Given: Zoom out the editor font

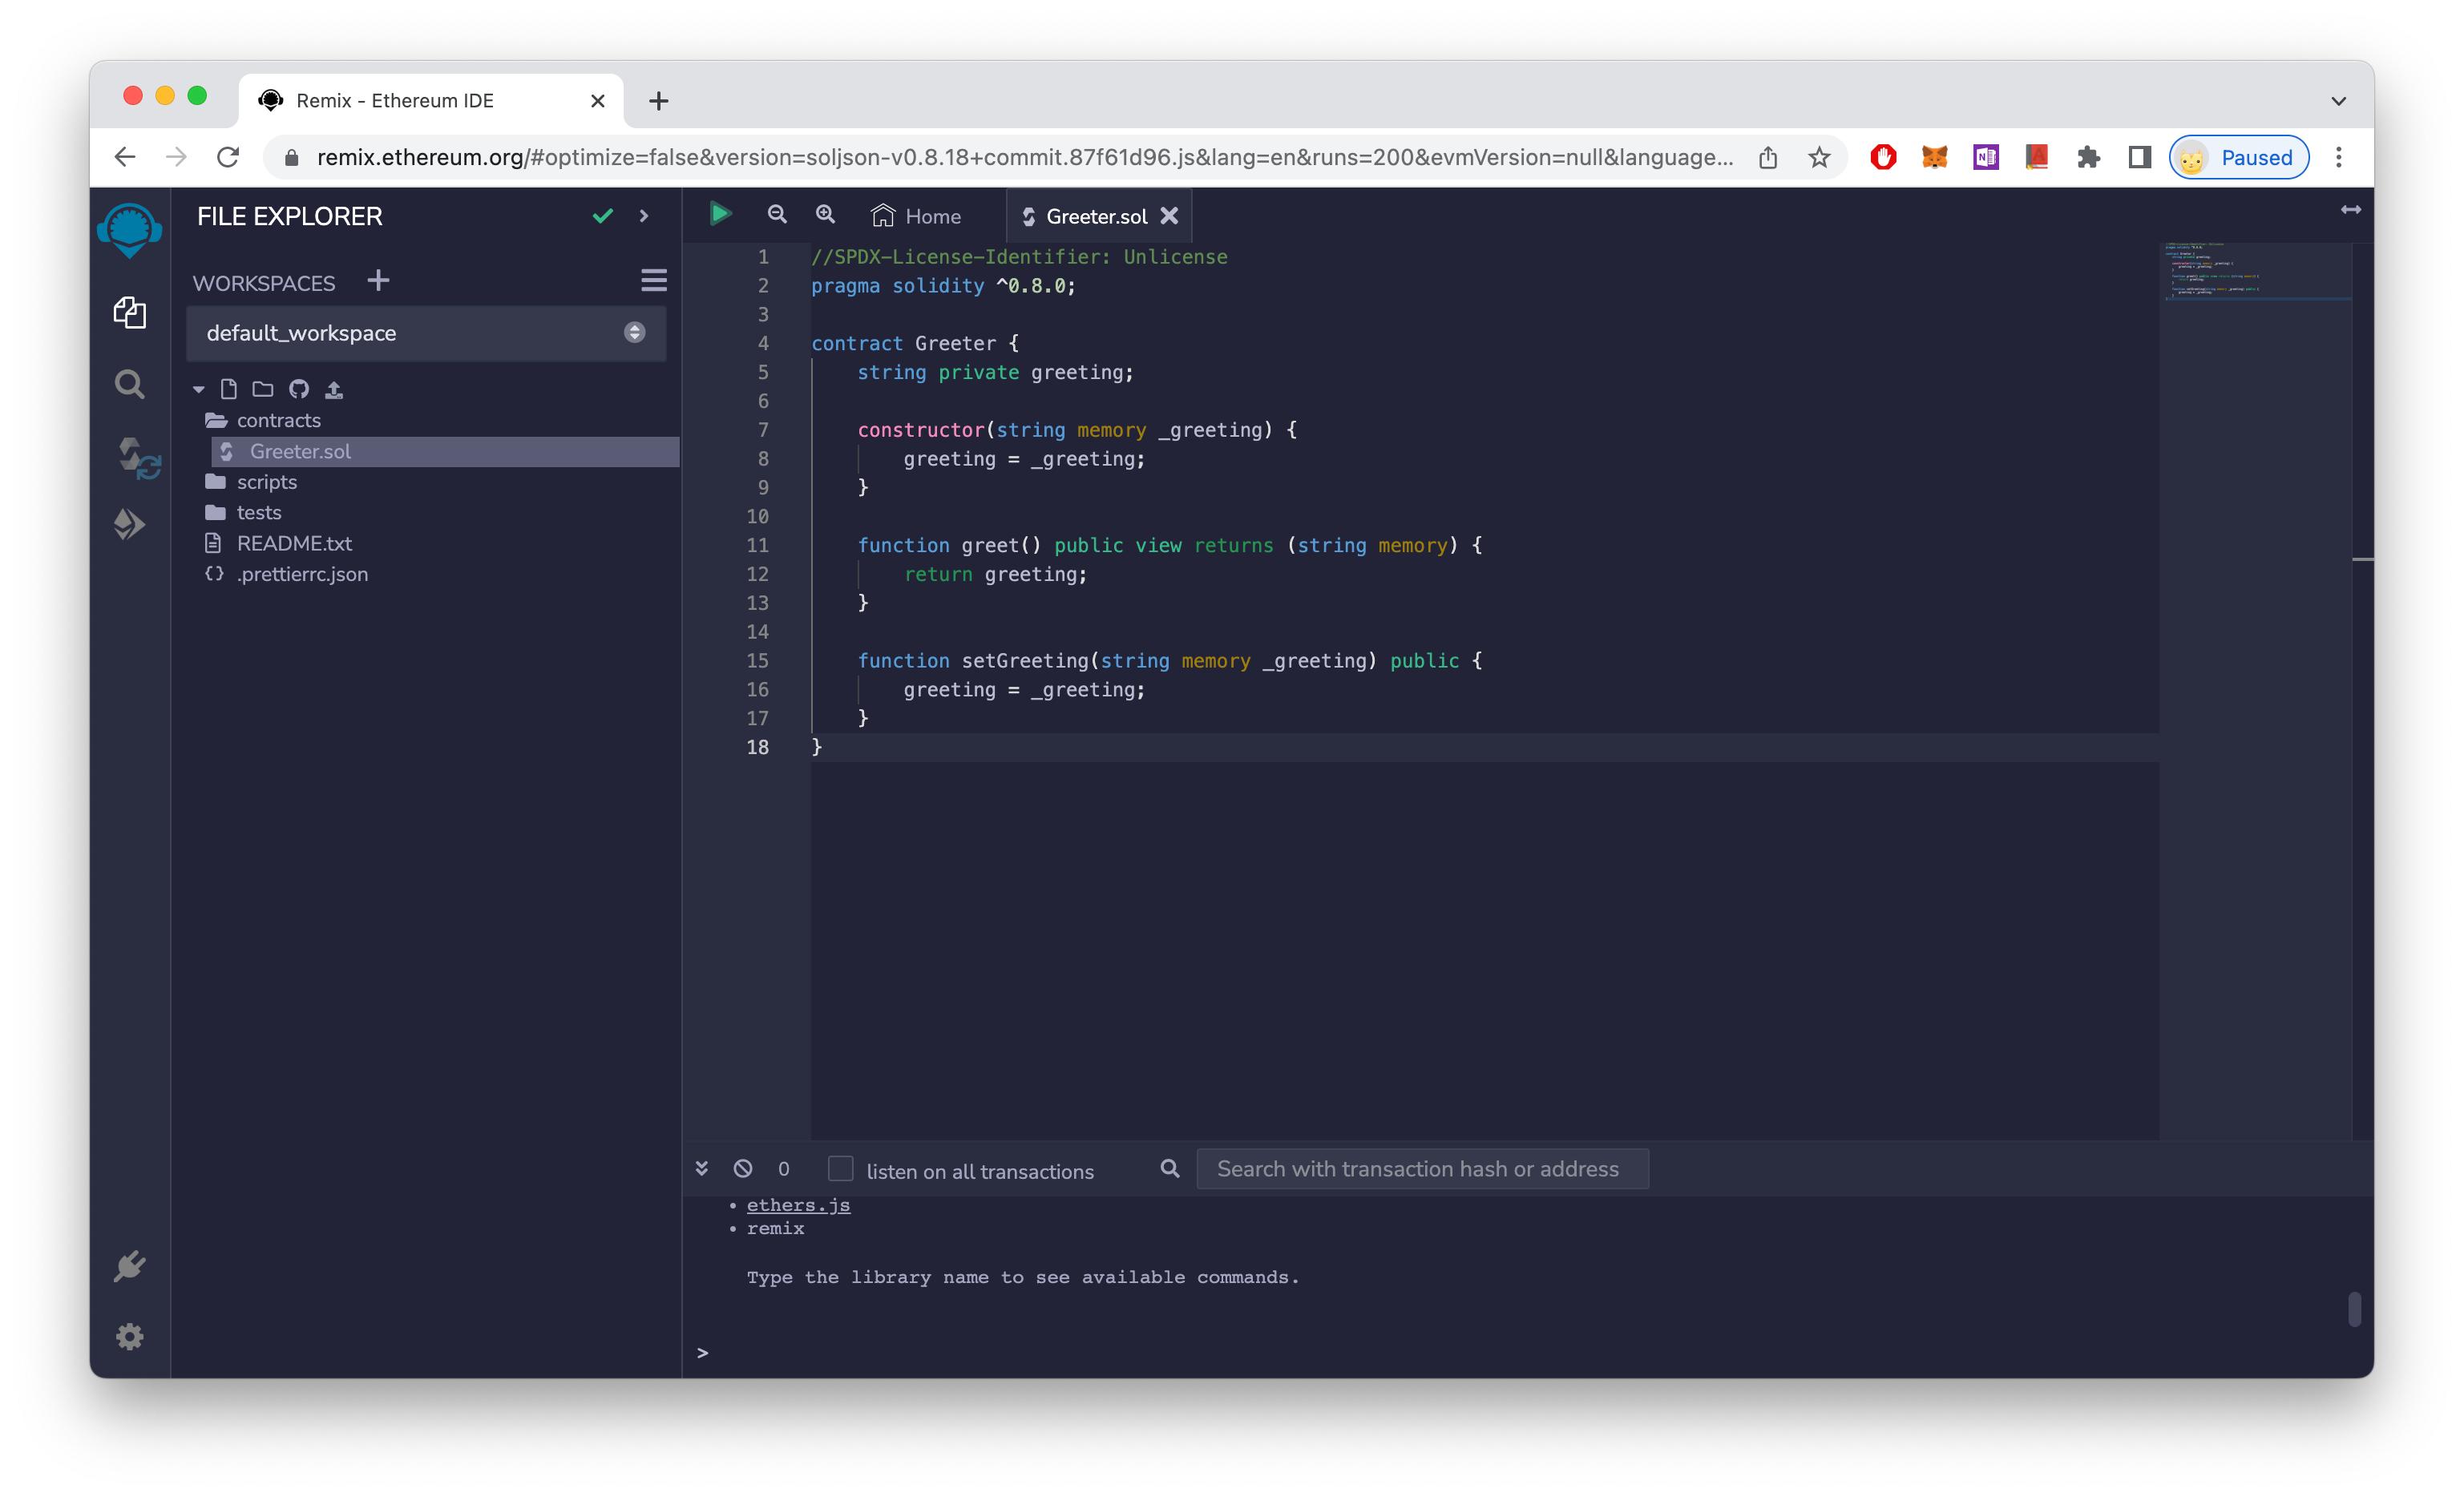Looking at the screenshot, I should (x=777, y=214).
